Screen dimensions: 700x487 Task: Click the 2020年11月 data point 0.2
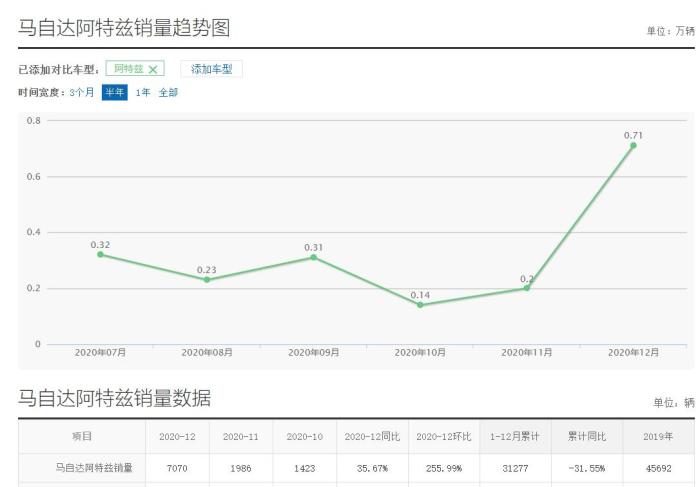[x=527, y=288]
